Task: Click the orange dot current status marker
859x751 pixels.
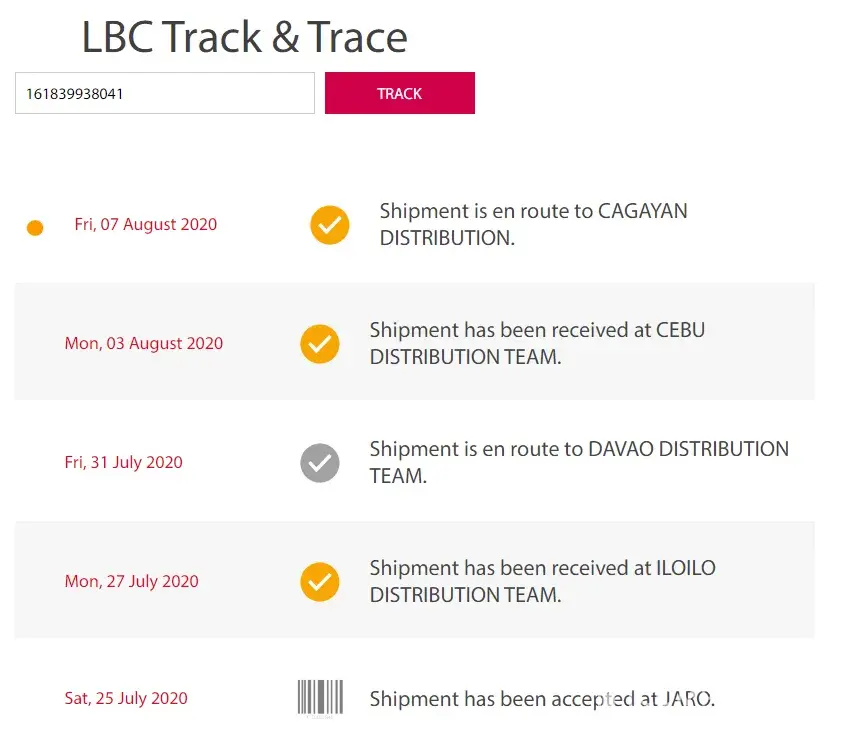Action: point(35,227)
